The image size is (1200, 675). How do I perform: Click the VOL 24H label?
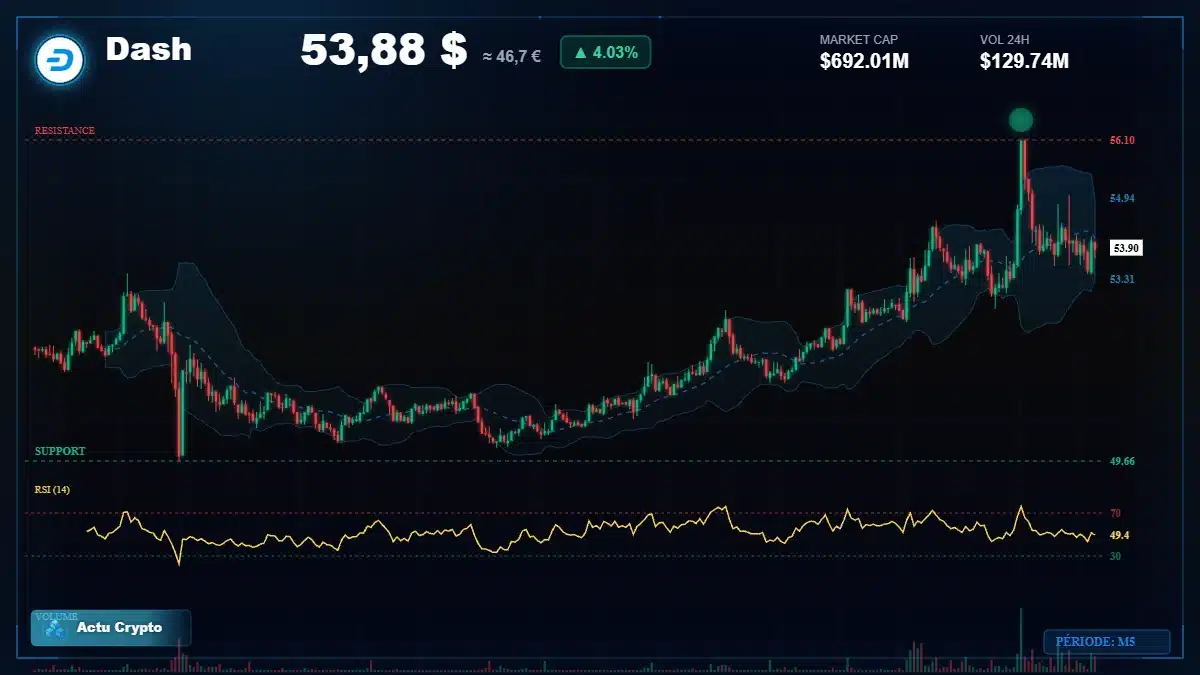1005,40
